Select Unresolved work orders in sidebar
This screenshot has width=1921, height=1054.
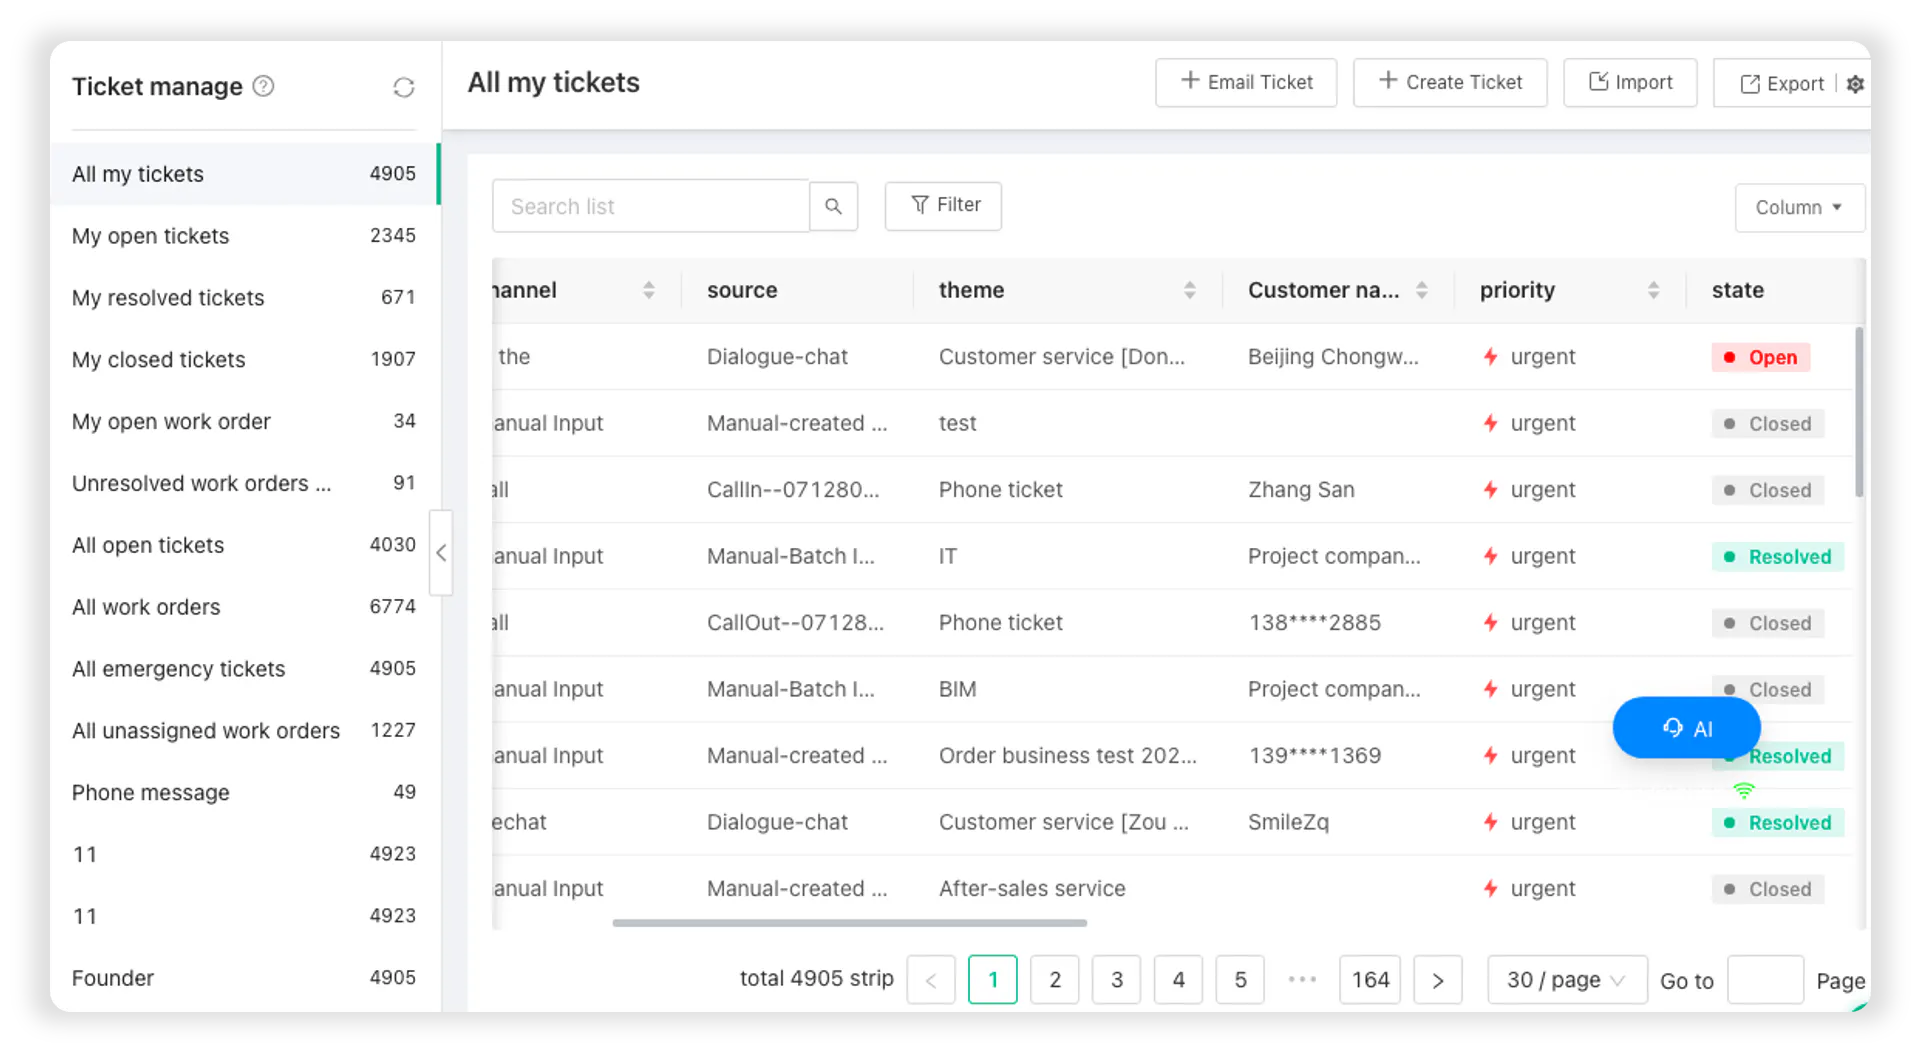(x=244, y=484)
